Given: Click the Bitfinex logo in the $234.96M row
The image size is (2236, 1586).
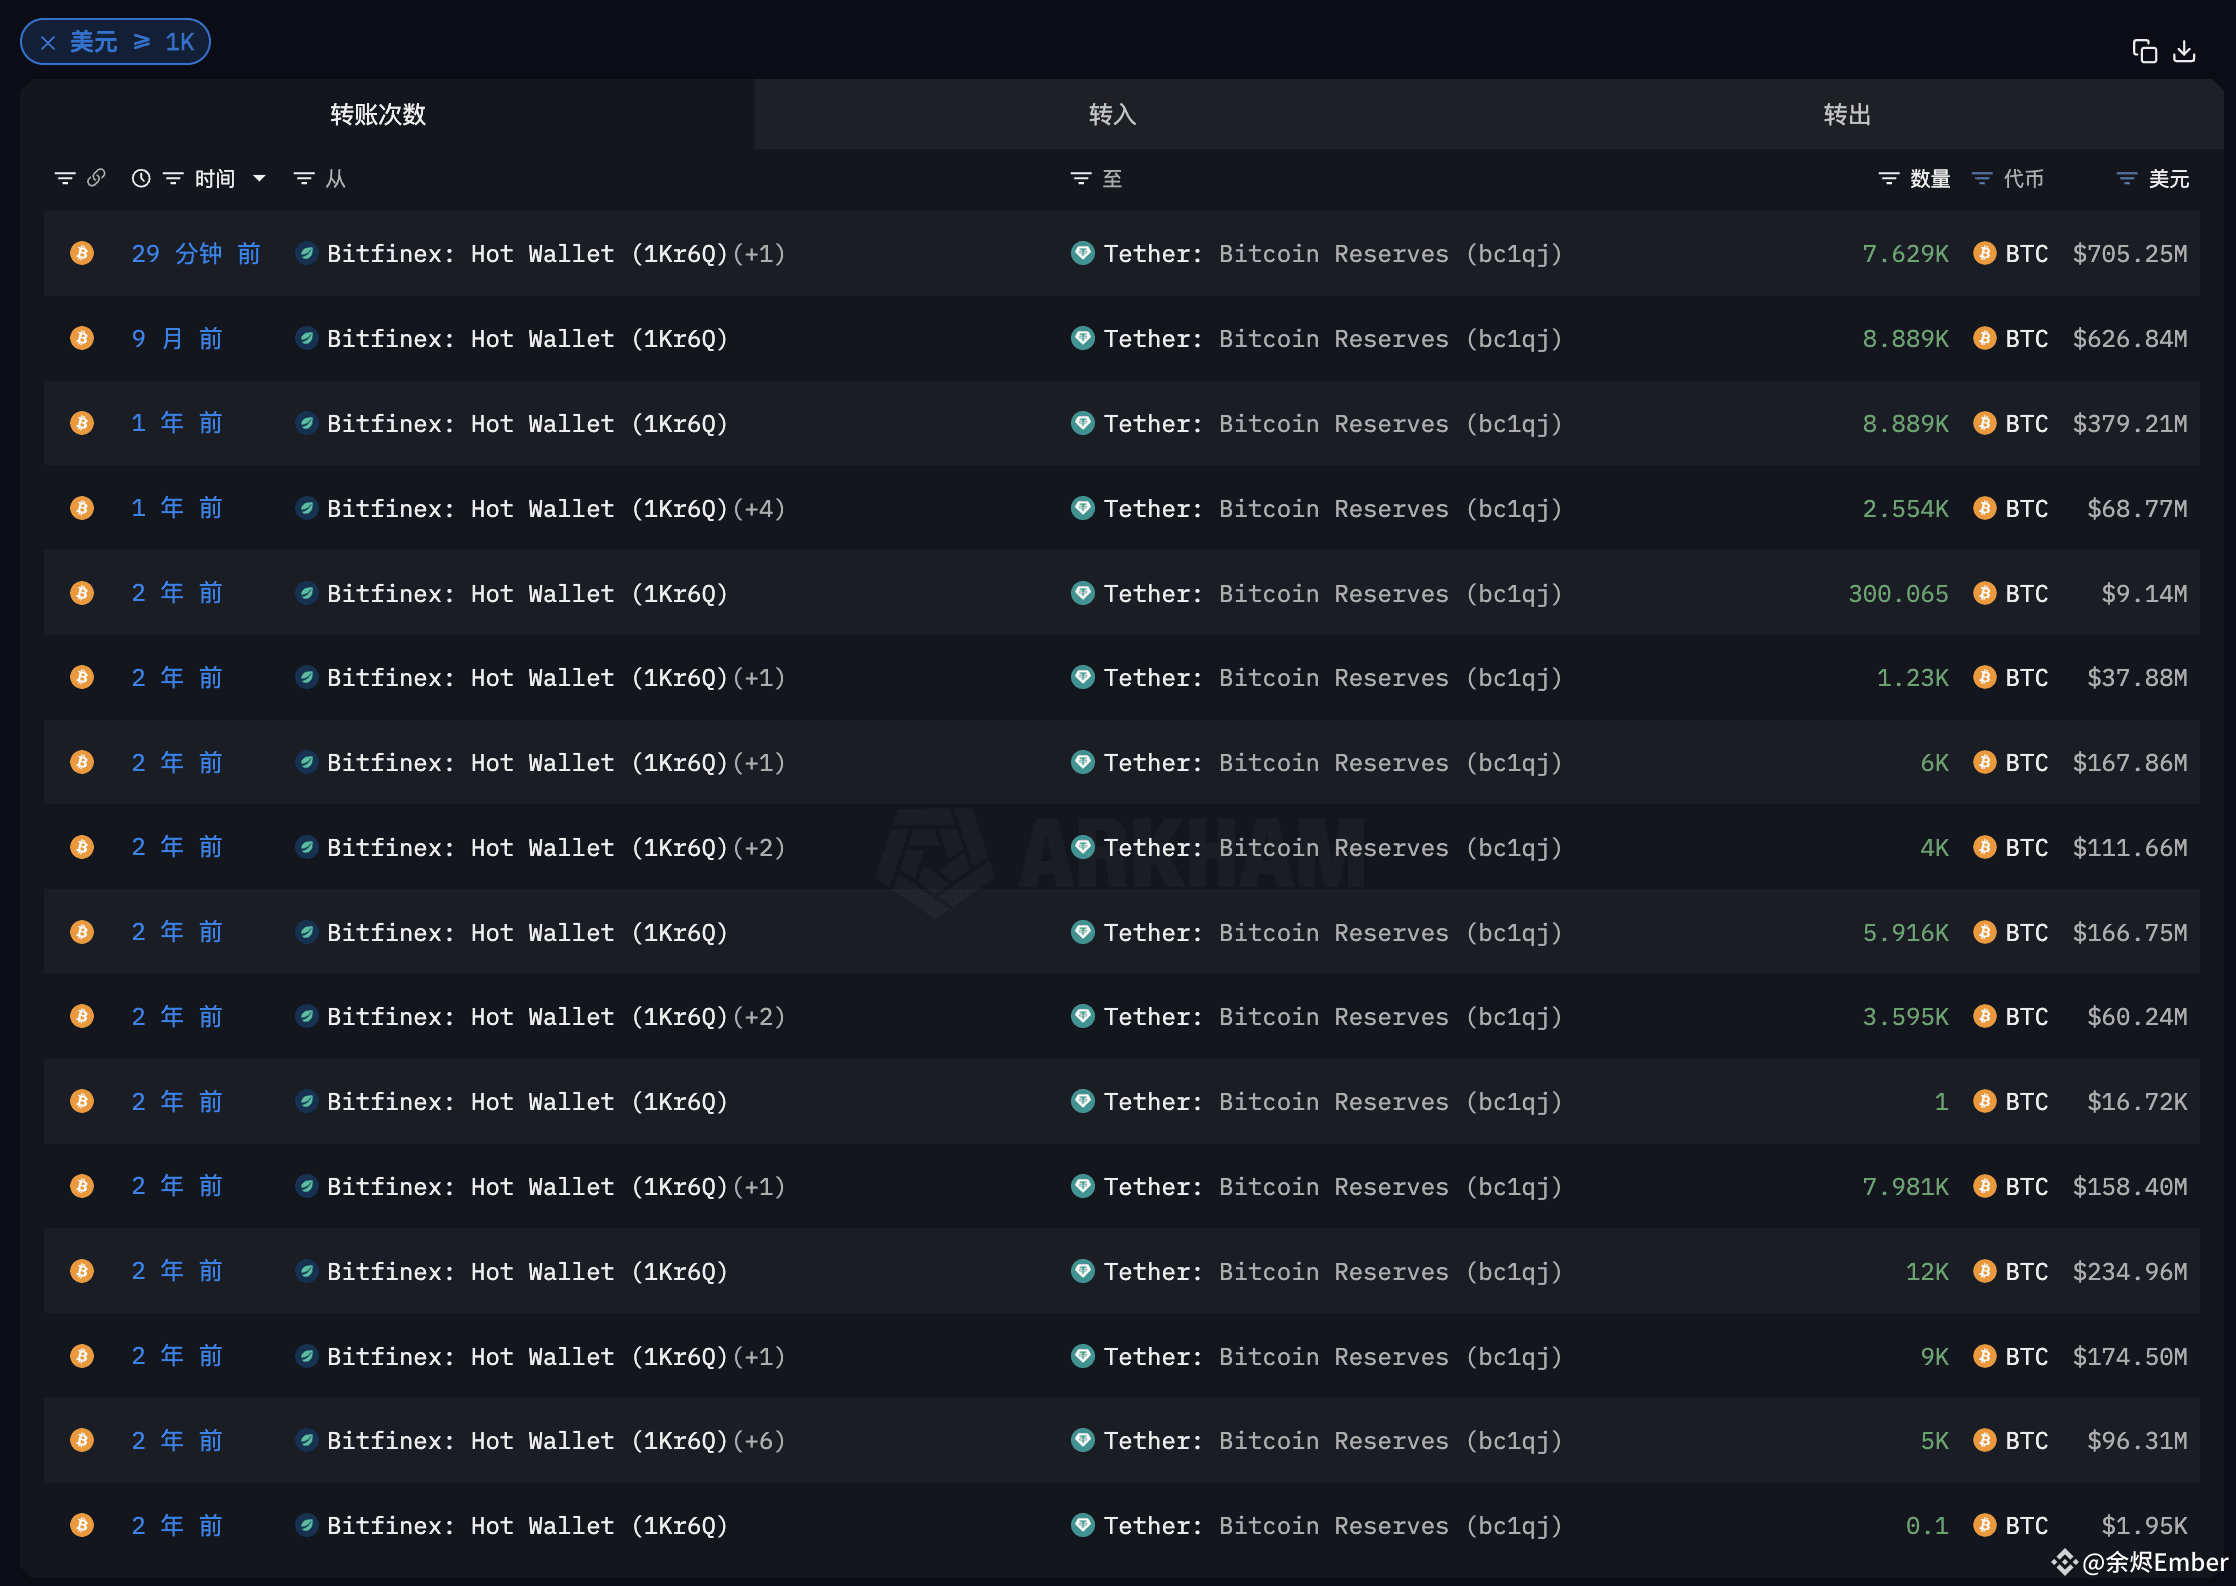Looking at the screenshot, I should click(x=307, y=1271).
